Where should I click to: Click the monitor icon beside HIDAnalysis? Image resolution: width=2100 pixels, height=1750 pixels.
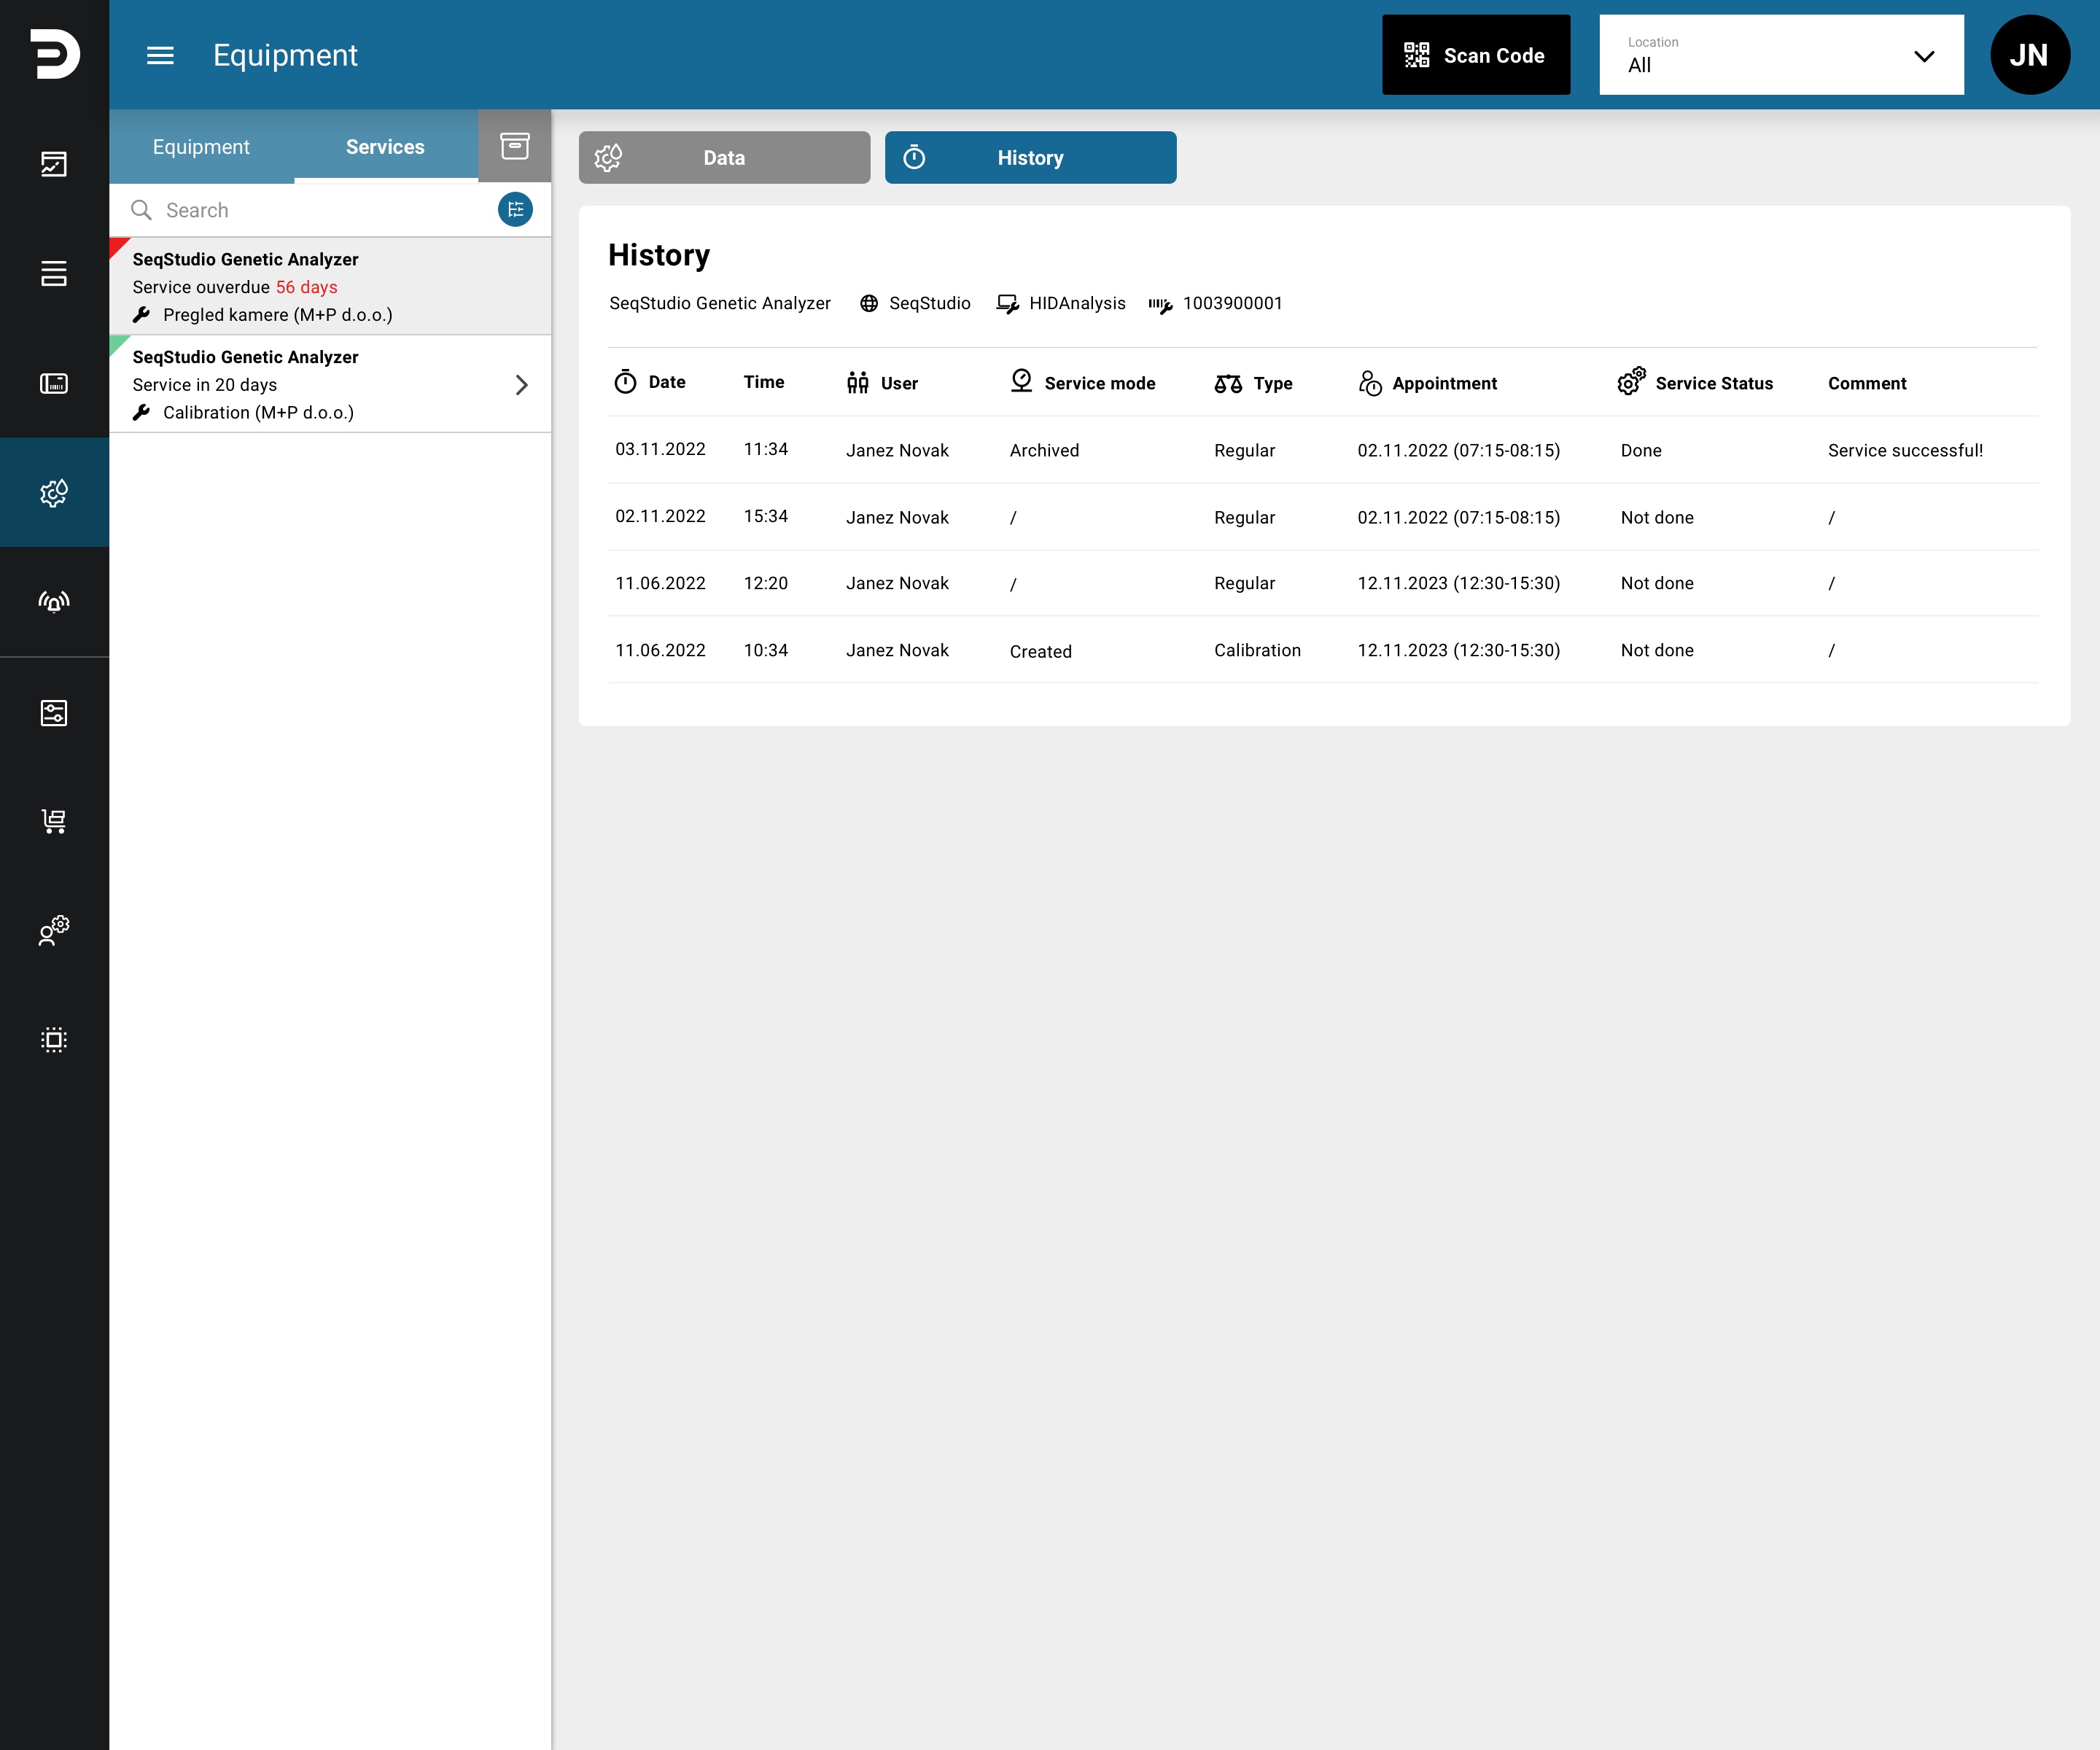click(1007, 303)
